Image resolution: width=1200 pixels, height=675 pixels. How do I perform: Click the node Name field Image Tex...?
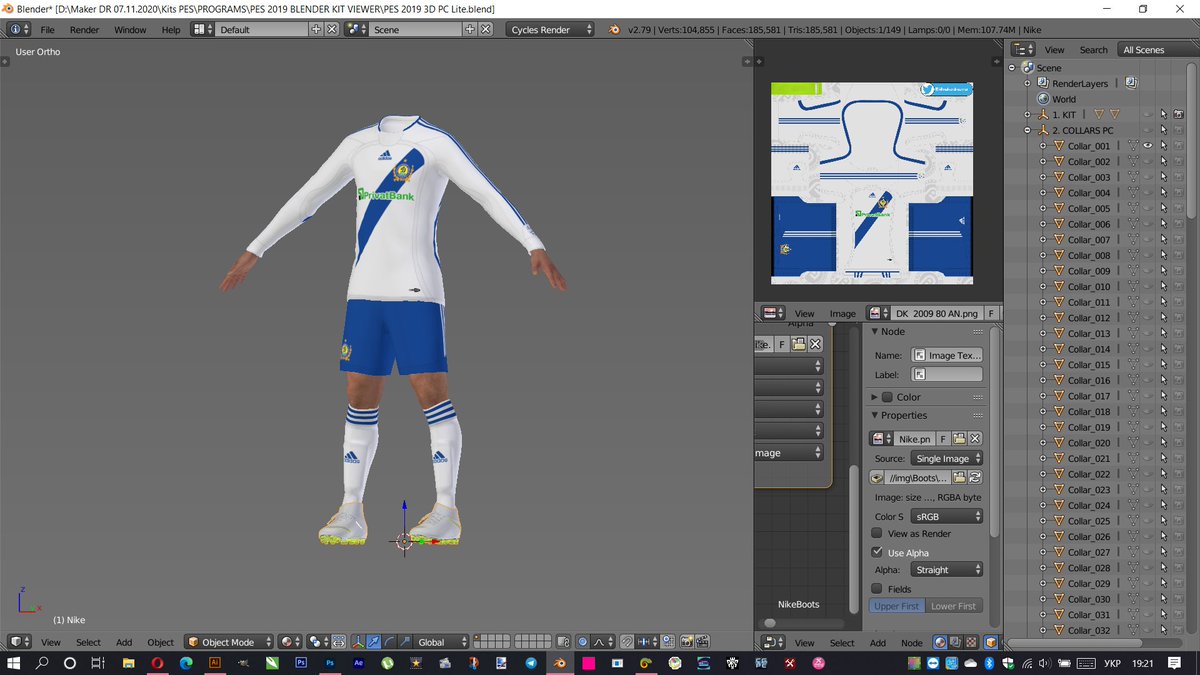[x=946, y=355]
